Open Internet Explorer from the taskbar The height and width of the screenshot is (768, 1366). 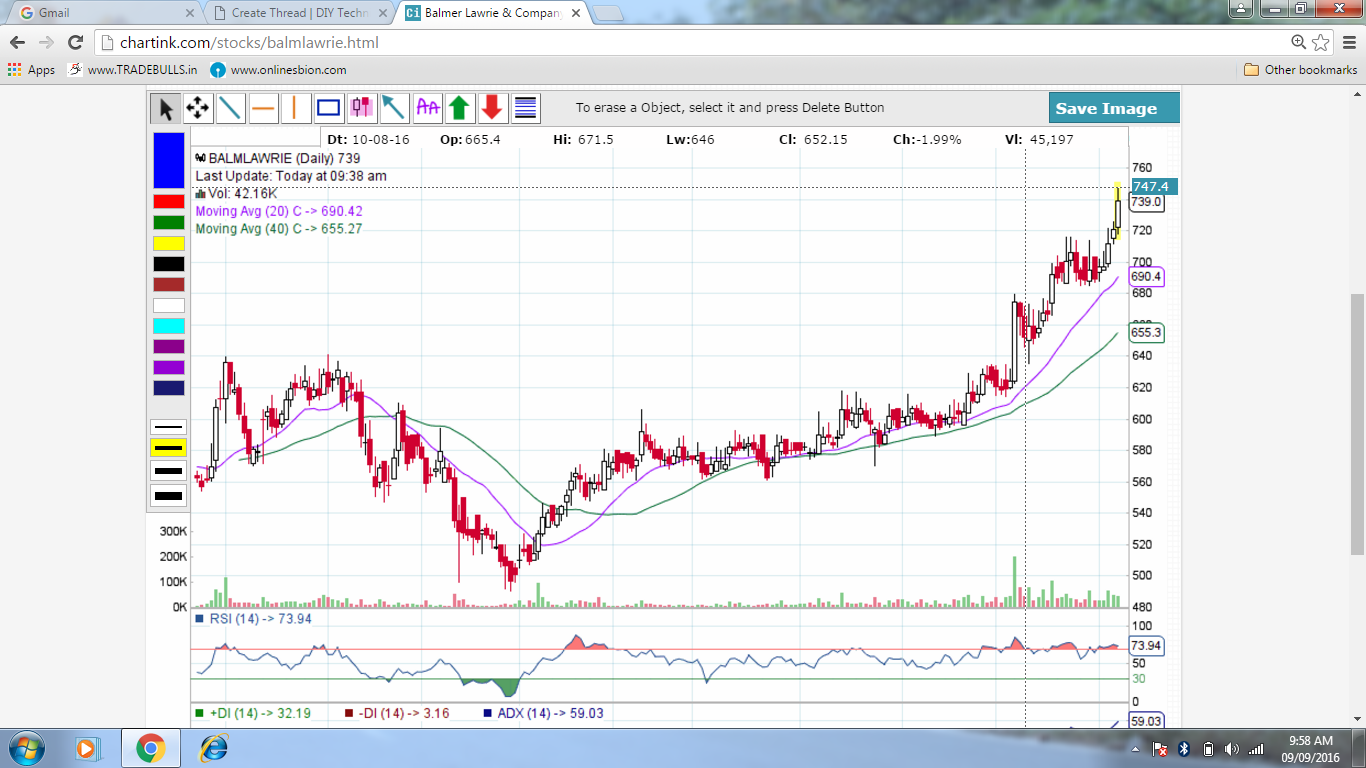click(x=213, y=748)
